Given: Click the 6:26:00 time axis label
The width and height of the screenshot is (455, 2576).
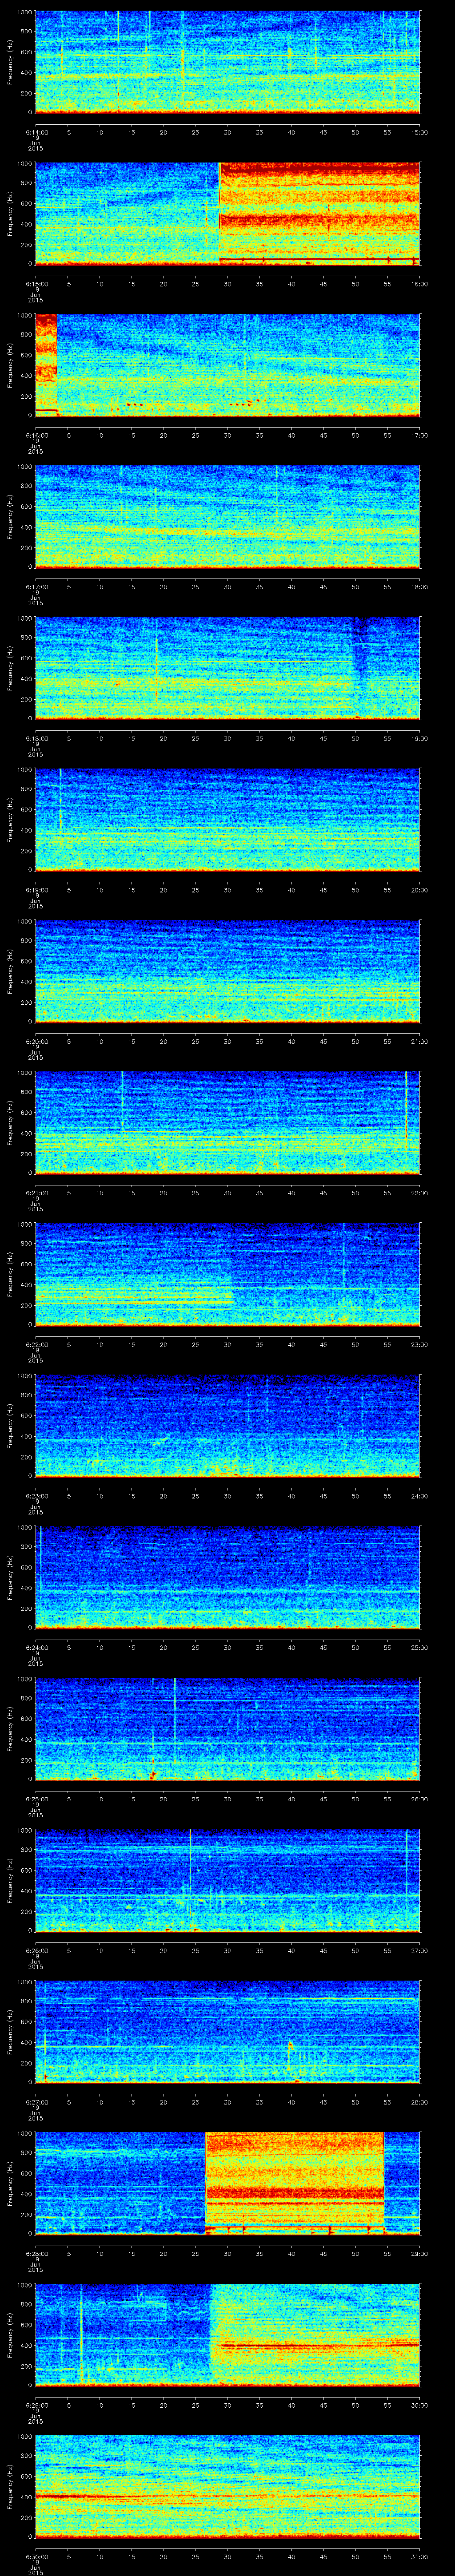Looking at the screenshot, I should pos(36,1950).
